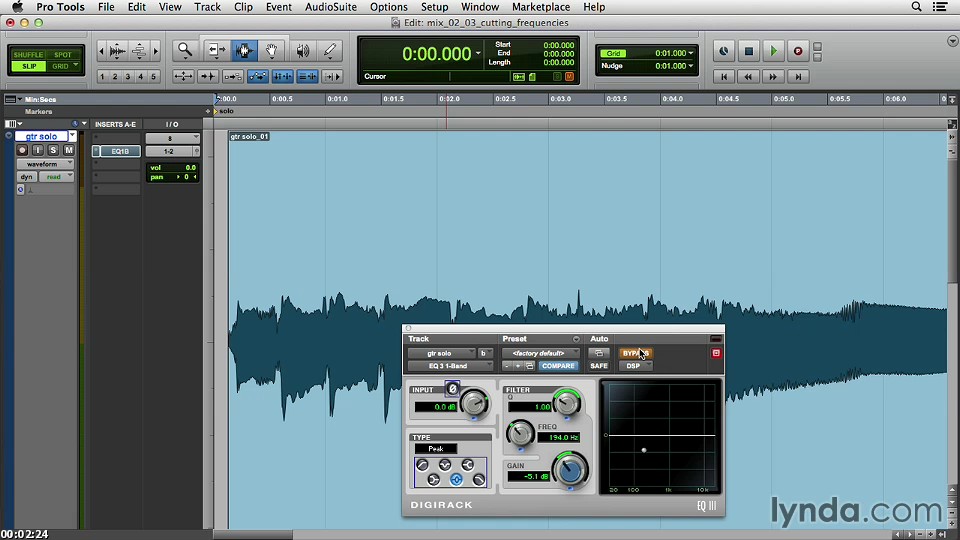
Task: Toggle BYPASS on the EQ plug-in
Action: click(636, 353)
